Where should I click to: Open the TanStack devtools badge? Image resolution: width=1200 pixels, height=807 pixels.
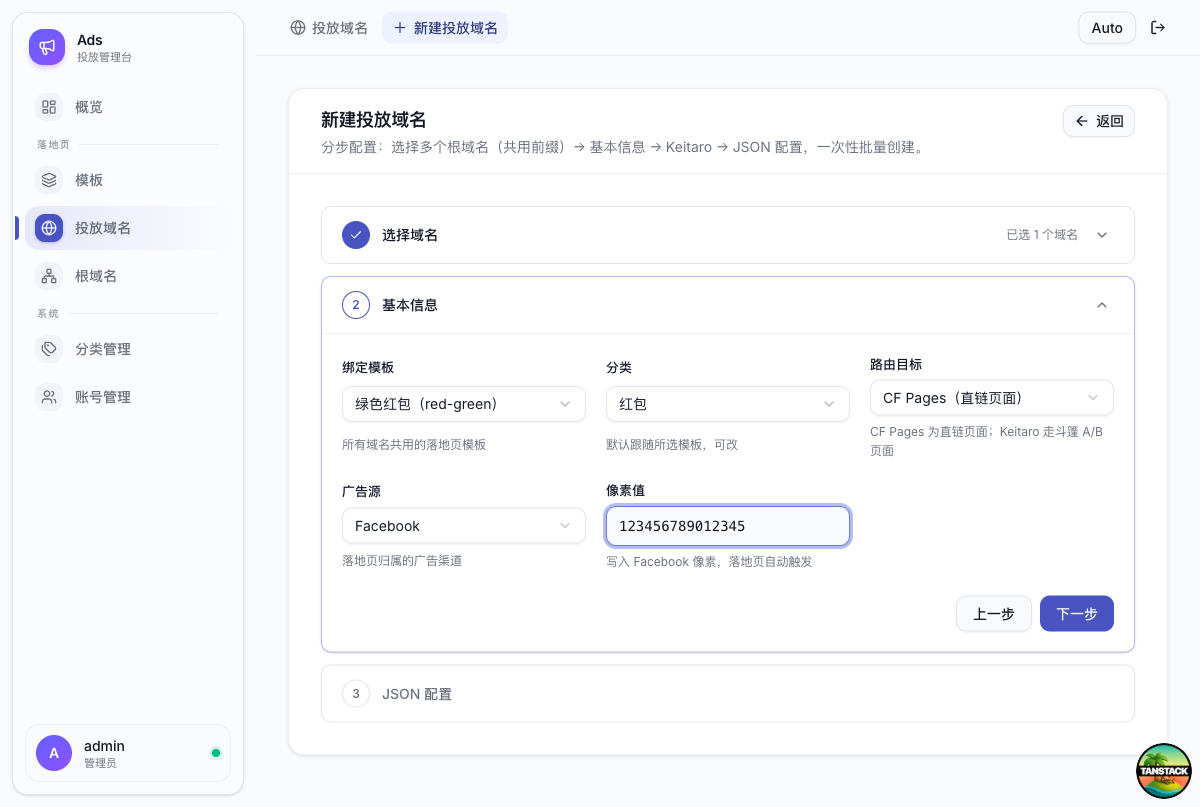[x=1164, y=771]
